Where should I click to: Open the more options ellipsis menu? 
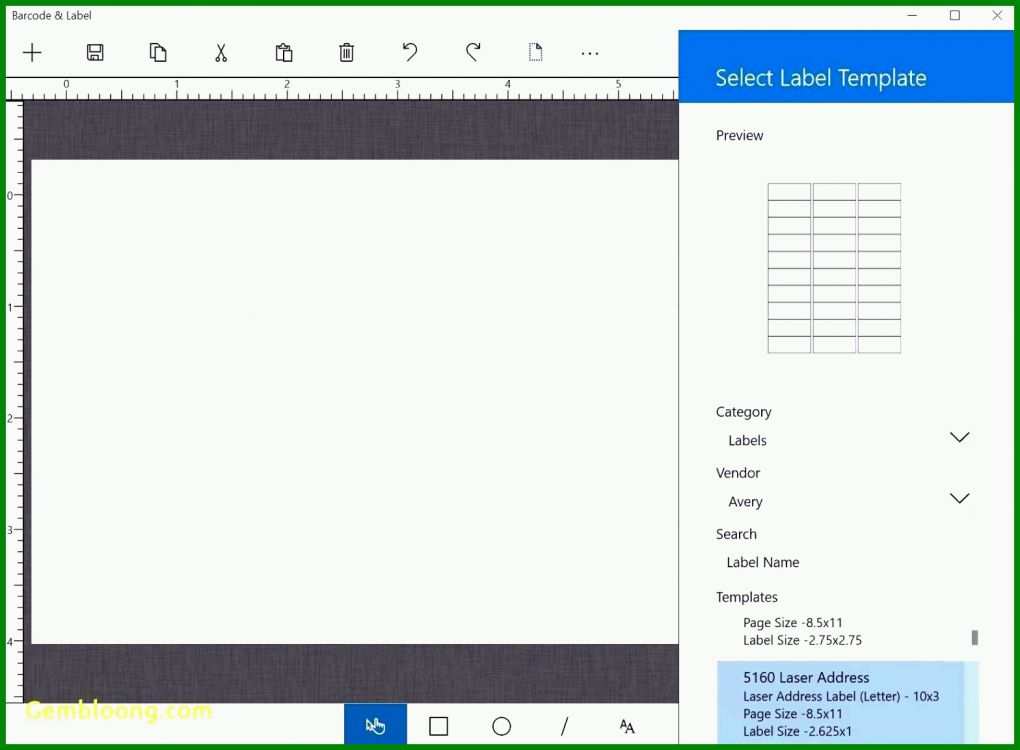(x=590, y=53)
